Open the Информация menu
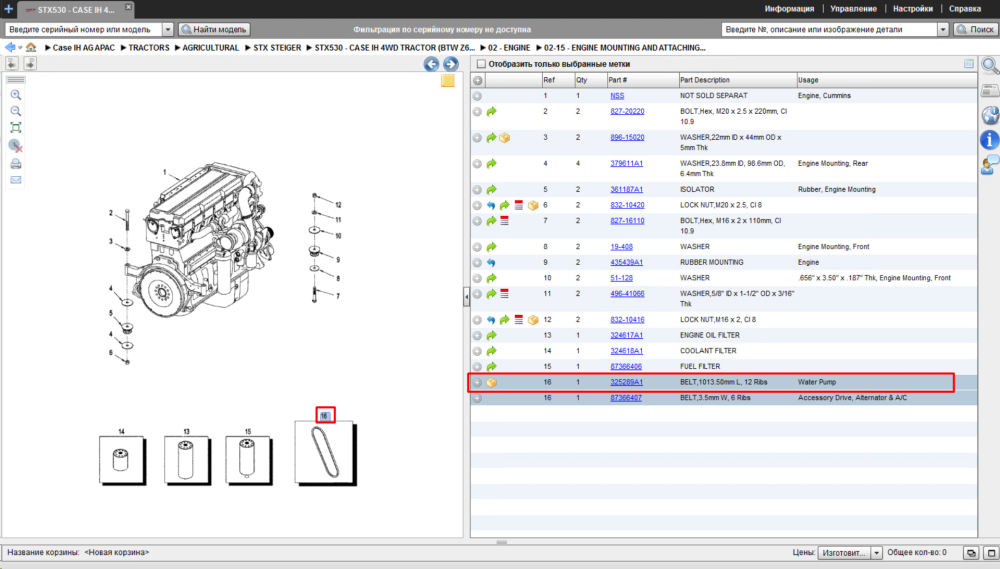Screen dimensions: 1000x569 click(x=789, y=9)
